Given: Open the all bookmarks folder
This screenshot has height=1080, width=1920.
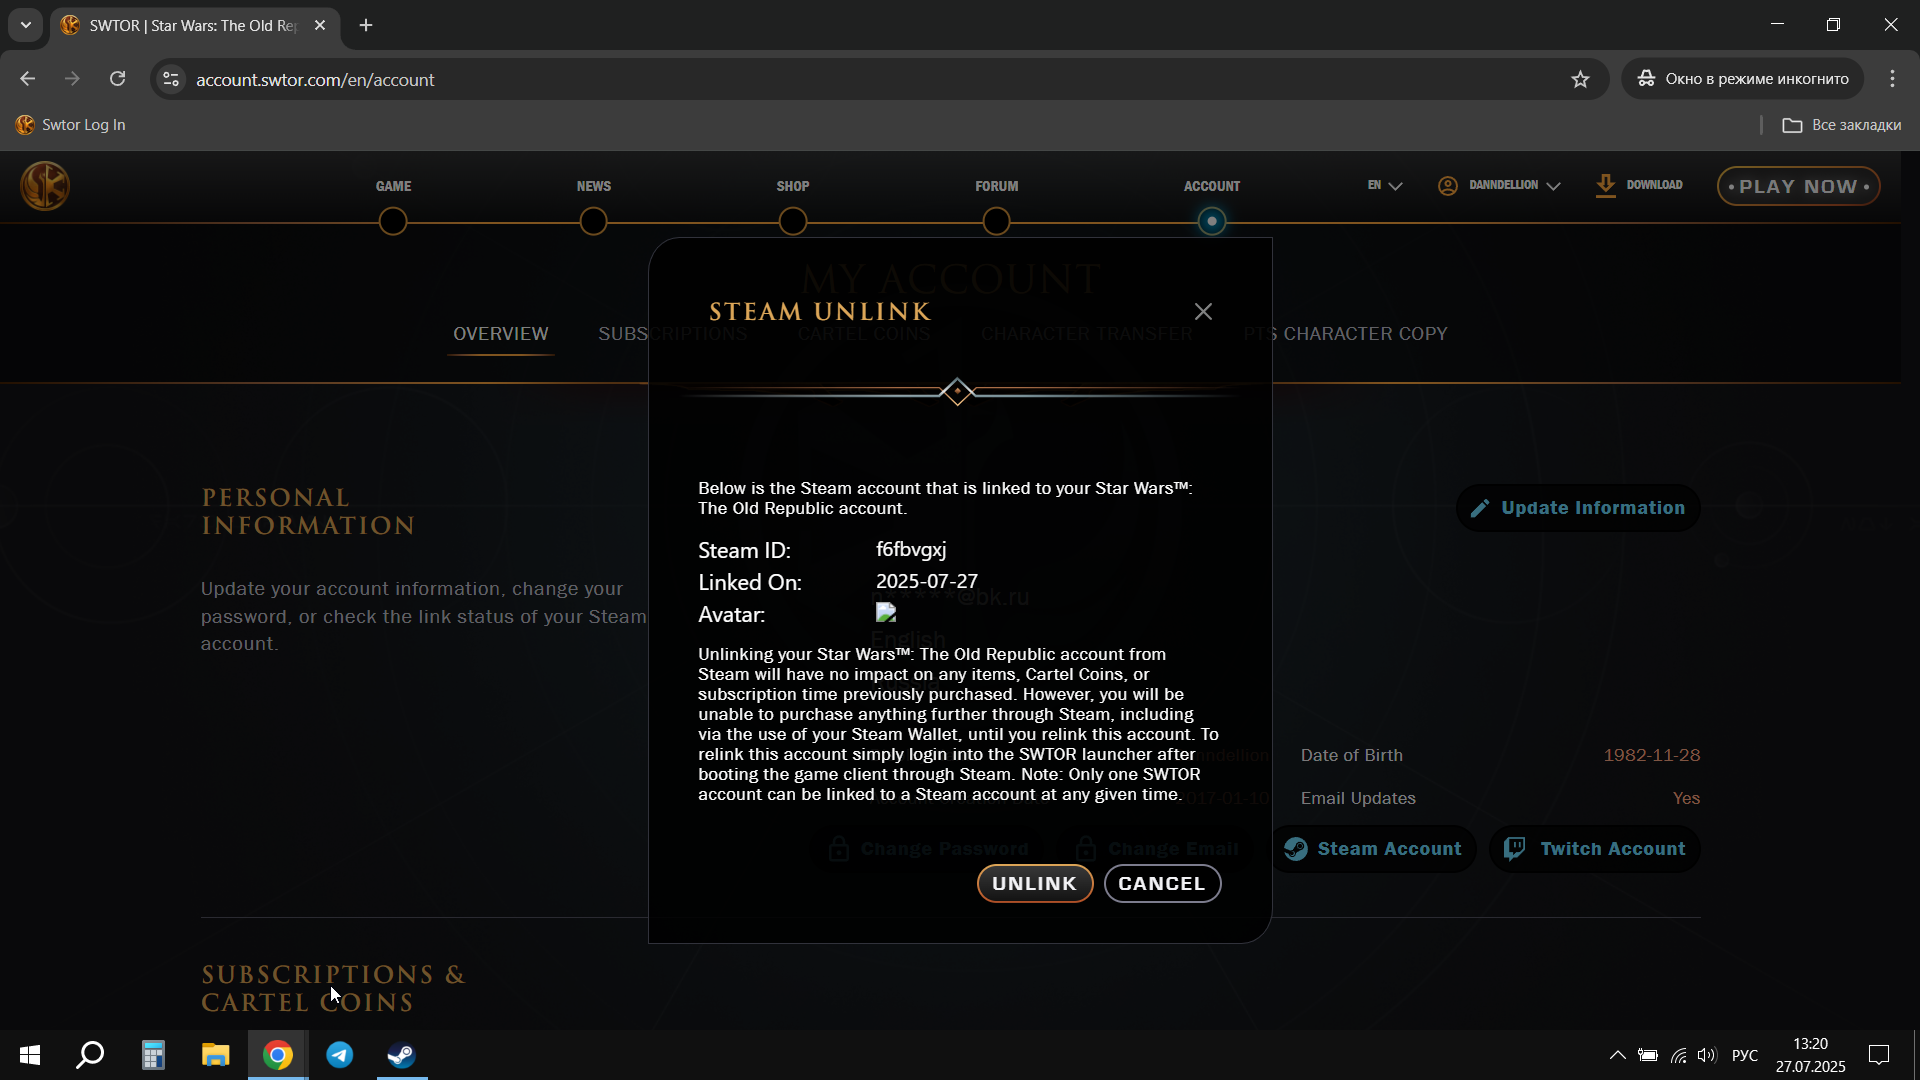Looking at the screenshot, I should click(x=1842, y=125).
